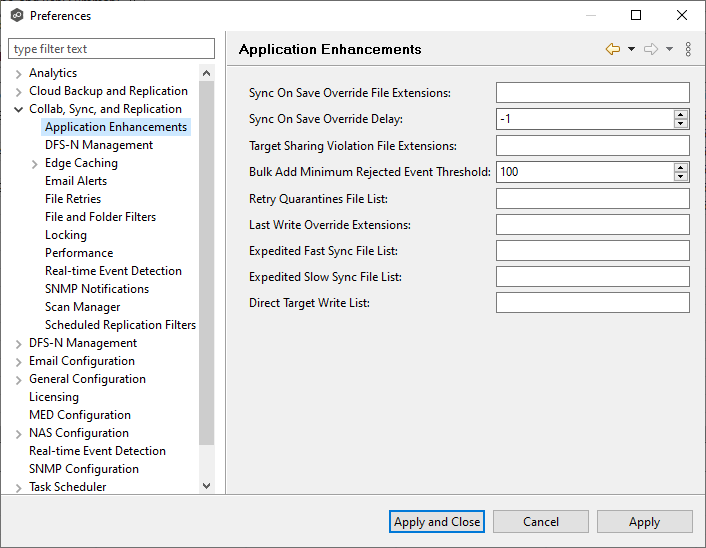Focus the type filter text search box

[111, 49]
